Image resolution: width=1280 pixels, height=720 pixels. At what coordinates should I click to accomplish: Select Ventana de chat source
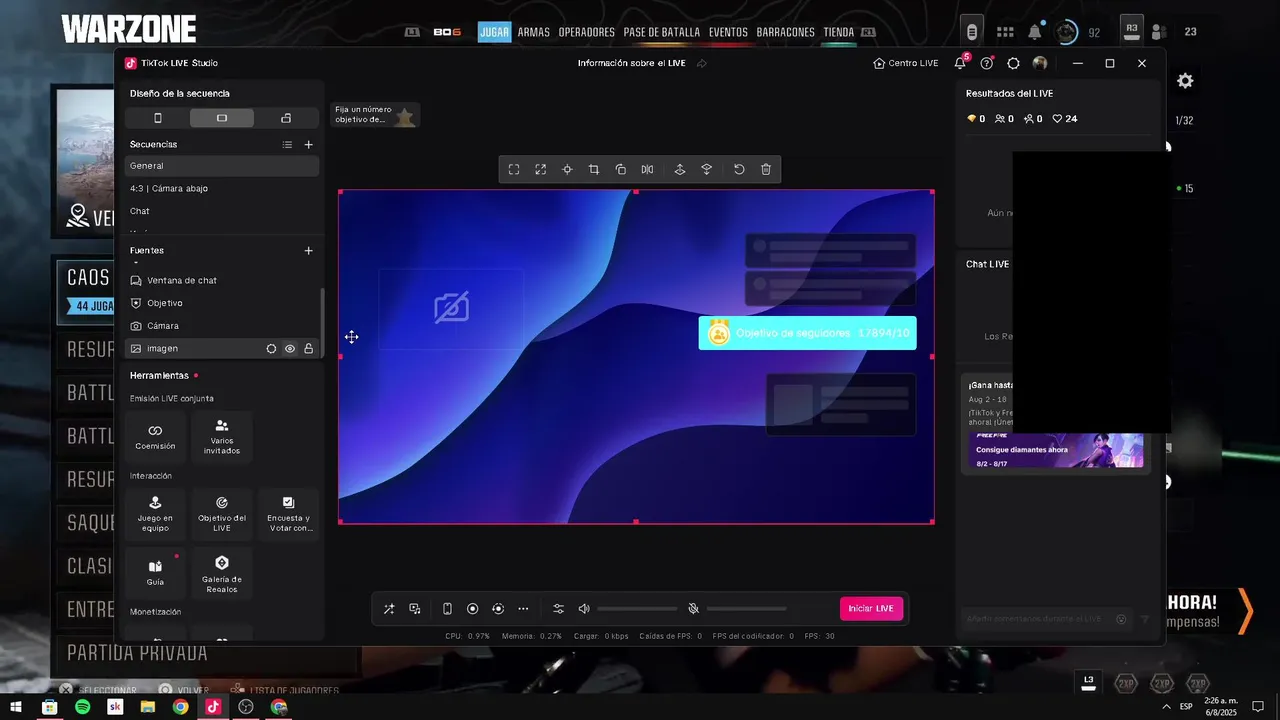(222, 281)
